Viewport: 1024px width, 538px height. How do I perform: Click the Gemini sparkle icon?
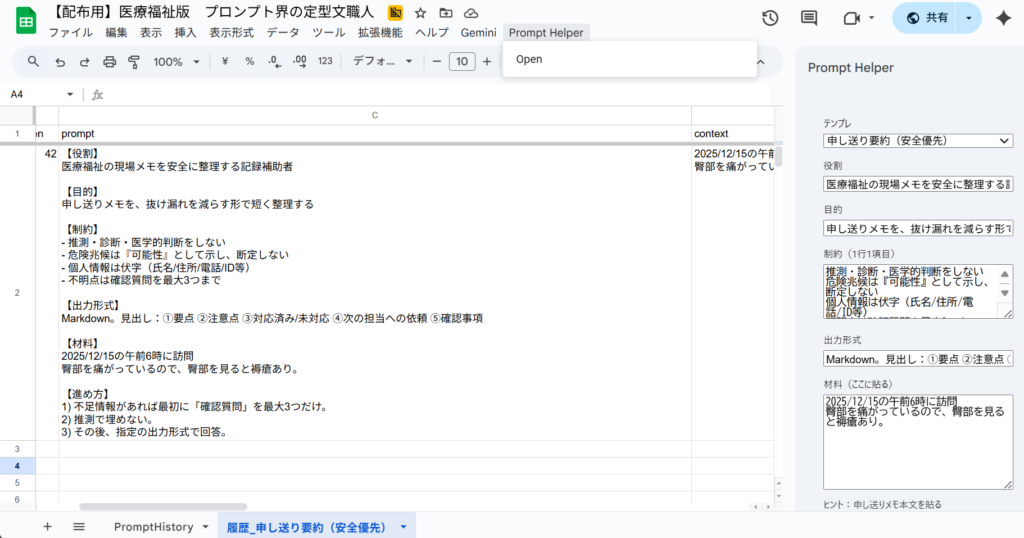(x=1003, y=18)
